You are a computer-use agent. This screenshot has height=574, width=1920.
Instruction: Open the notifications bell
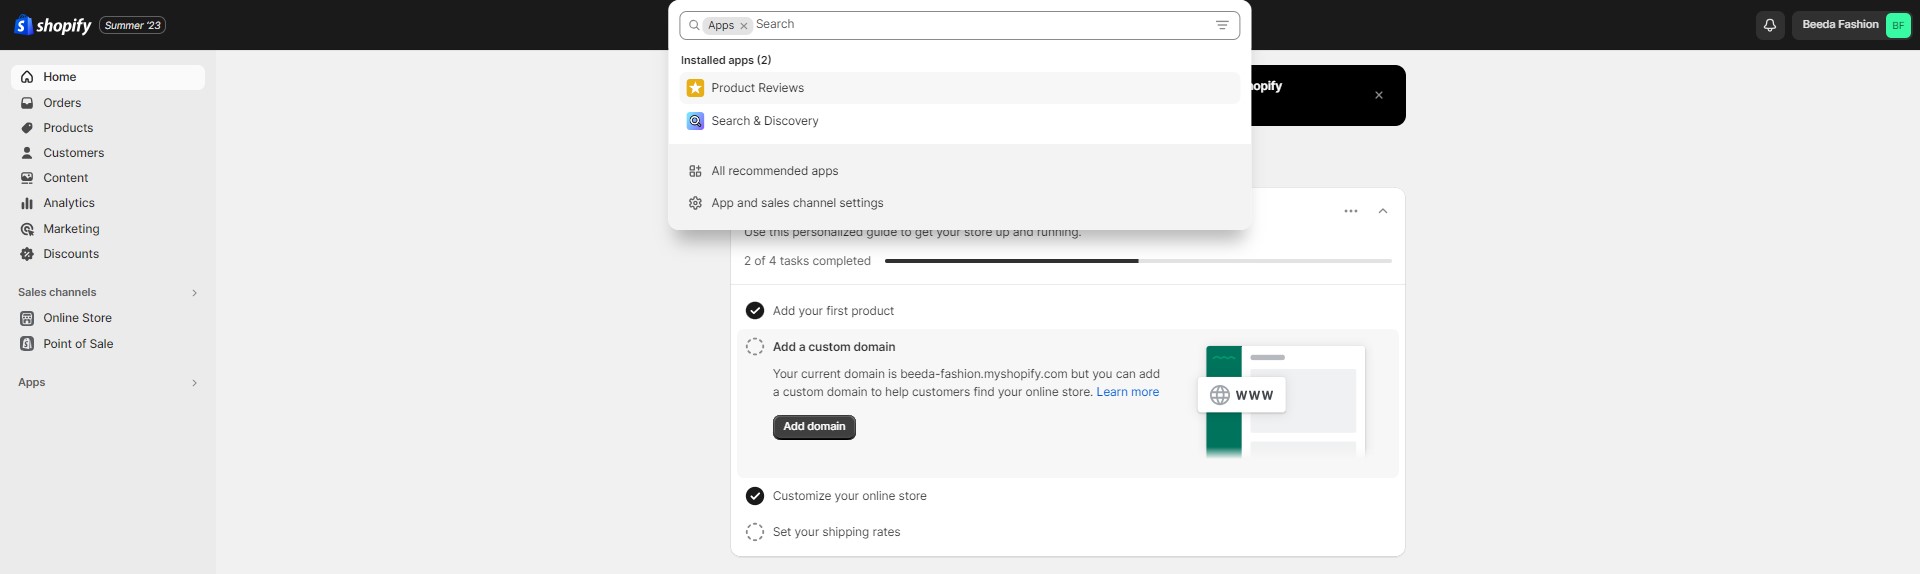click(1770, 25)
